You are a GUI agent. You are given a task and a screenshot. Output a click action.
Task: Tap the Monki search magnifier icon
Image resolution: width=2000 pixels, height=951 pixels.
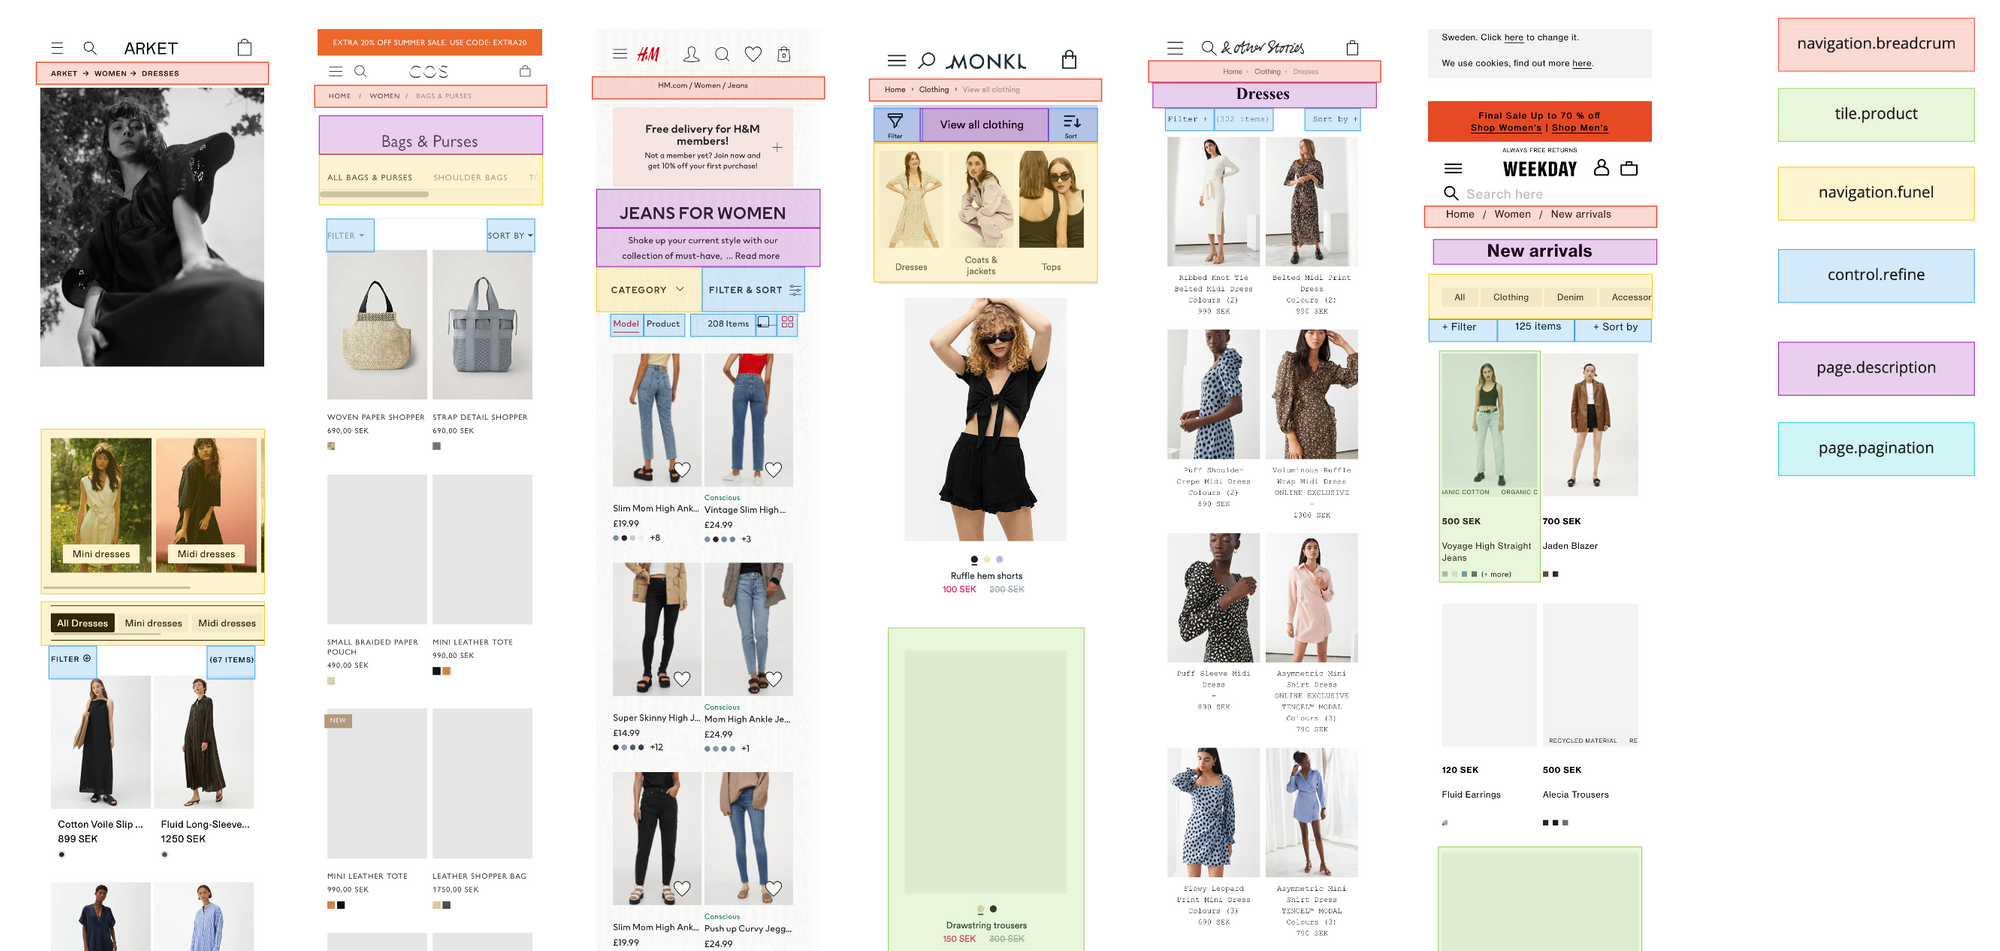point(927,60)
